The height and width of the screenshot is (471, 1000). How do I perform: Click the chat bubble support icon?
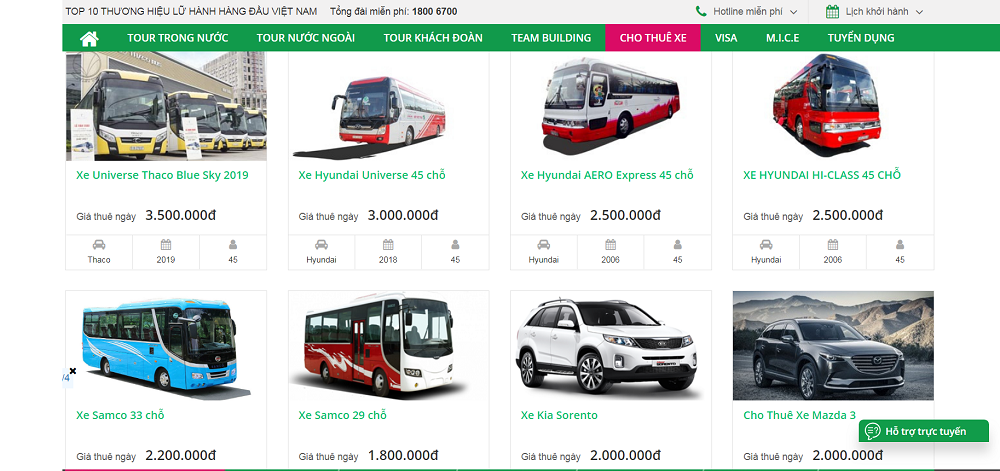pos(872,431)
